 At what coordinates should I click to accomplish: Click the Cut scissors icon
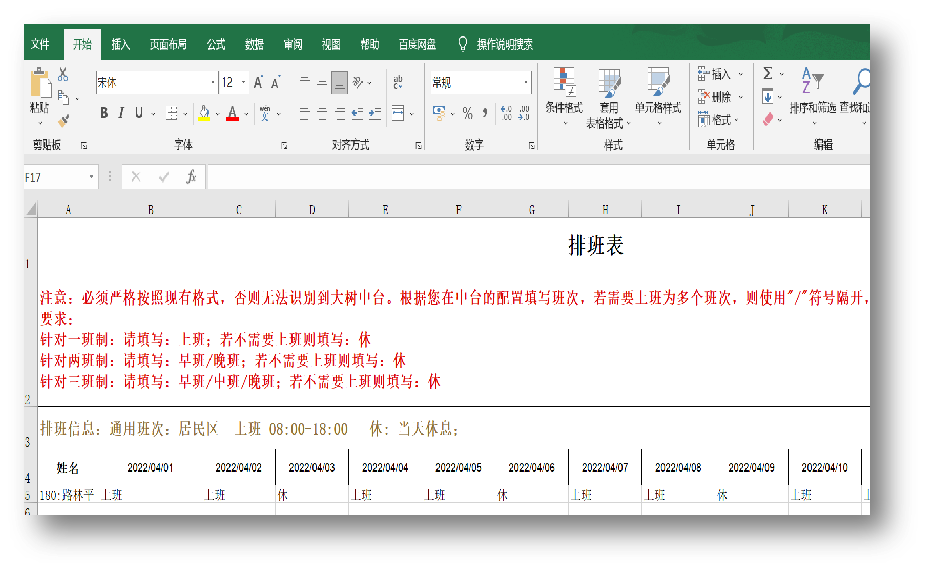[x=63, y=74]
